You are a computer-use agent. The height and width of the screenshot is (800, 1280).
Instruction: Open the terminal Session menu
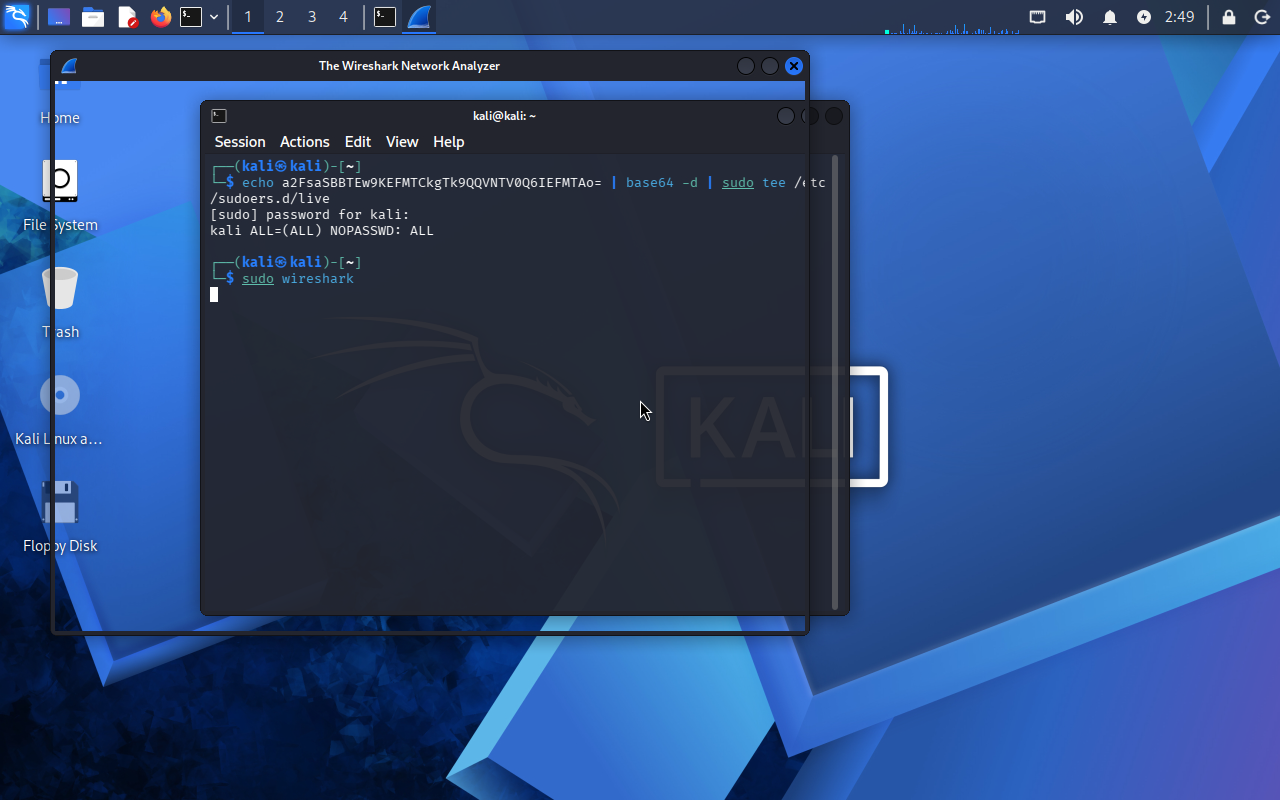tap(240, 142)
